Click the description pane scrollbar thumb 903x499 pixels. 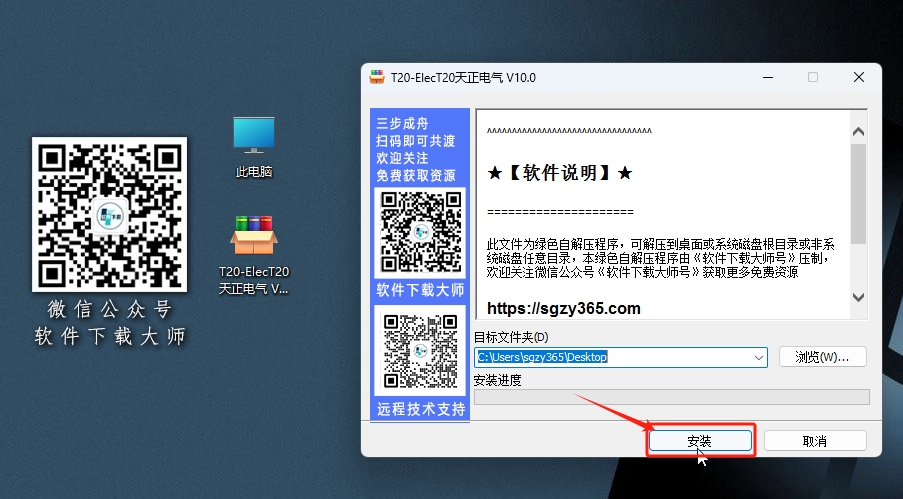point(858,194)
